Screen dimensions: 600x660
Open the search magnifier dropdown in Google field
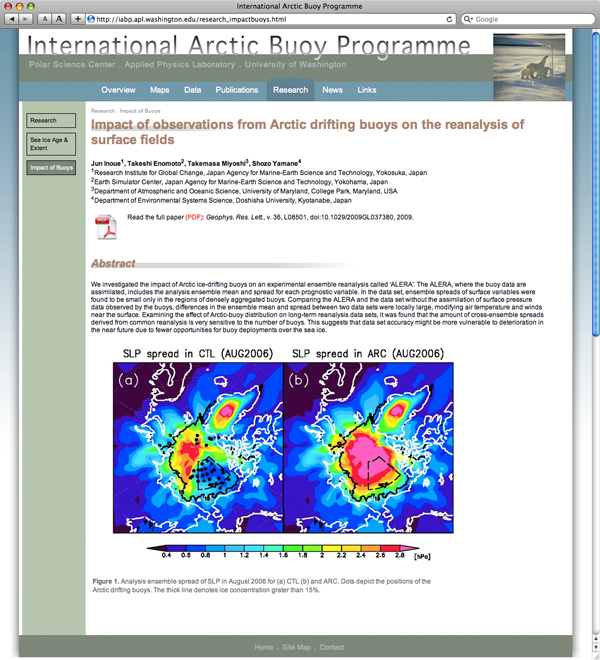(x=468, y=19)
